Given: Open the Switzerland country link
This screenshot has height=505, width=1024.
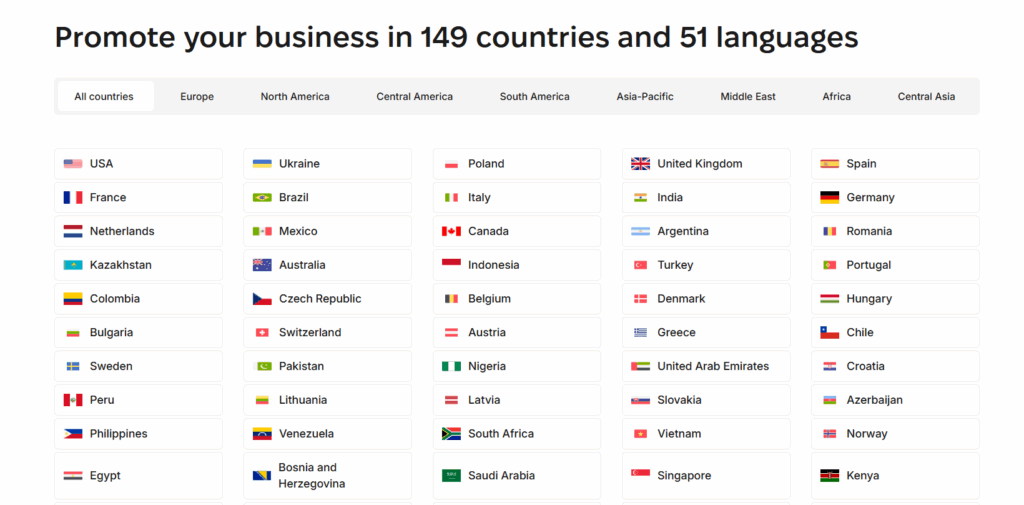Looking at the screenshot, I should (x=328, y=333).
